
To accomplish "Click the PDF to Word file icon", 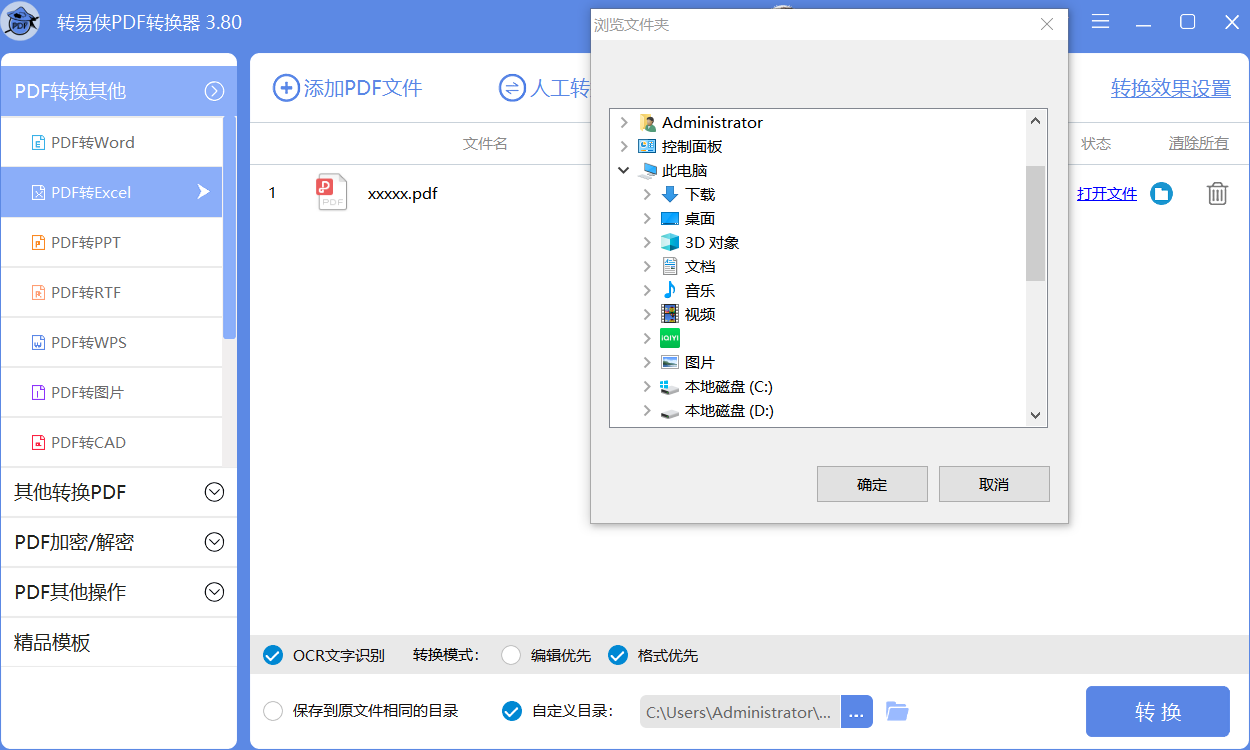I will click(x=39, y=143).
